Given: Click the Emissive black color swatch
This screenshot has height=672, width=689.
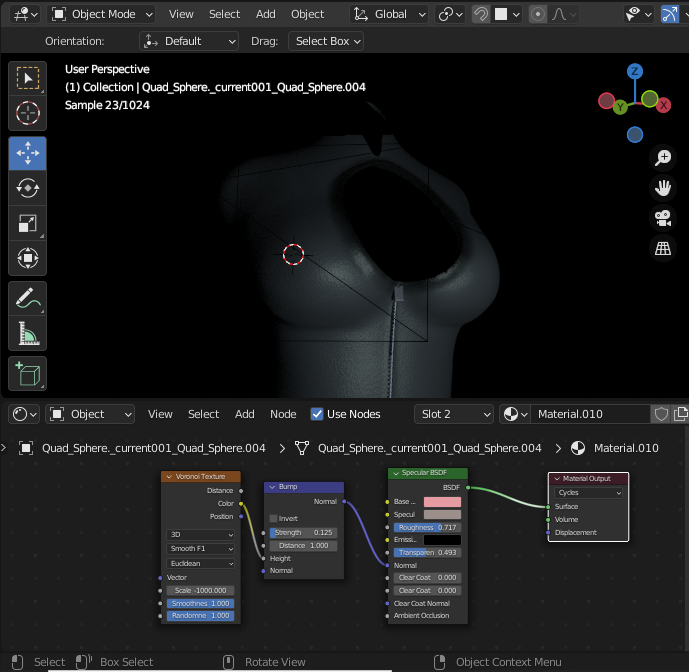Looking at the screenshot, I should coord(442,540).
